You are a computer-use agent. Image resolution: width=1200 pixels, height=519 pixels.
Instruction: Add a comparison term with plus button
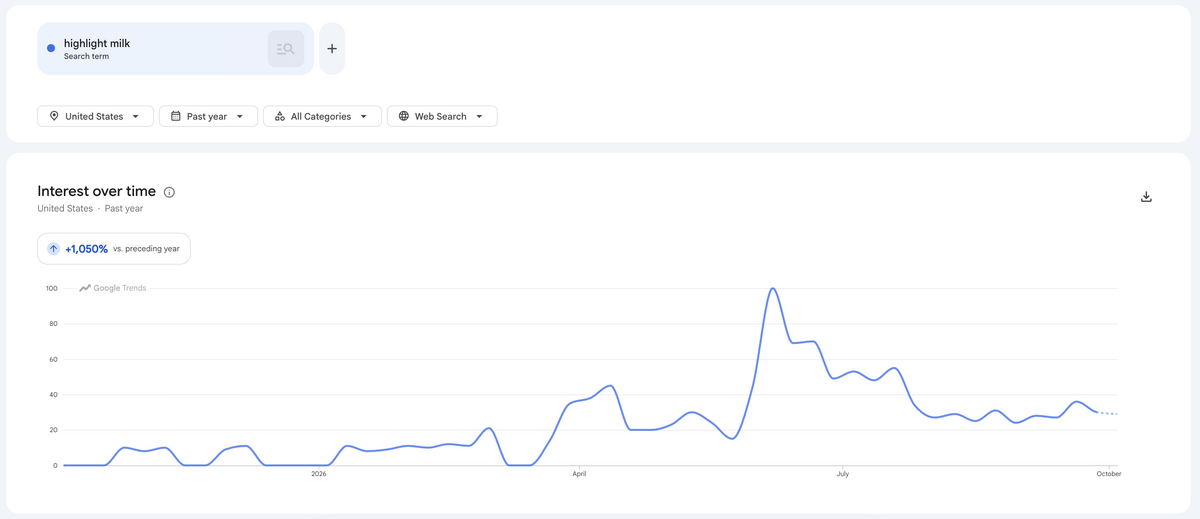pyautogui.click(x=332, y=49)
